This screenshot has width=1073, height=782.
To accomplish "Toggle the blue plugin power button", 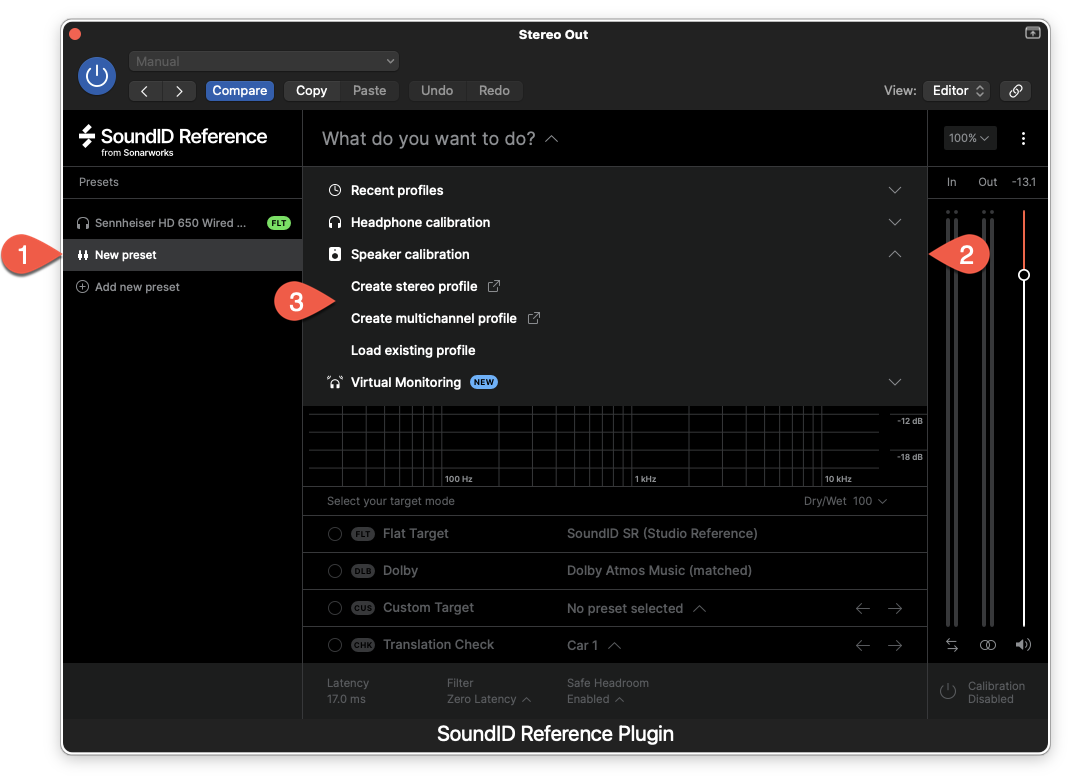I will point(97,75).
